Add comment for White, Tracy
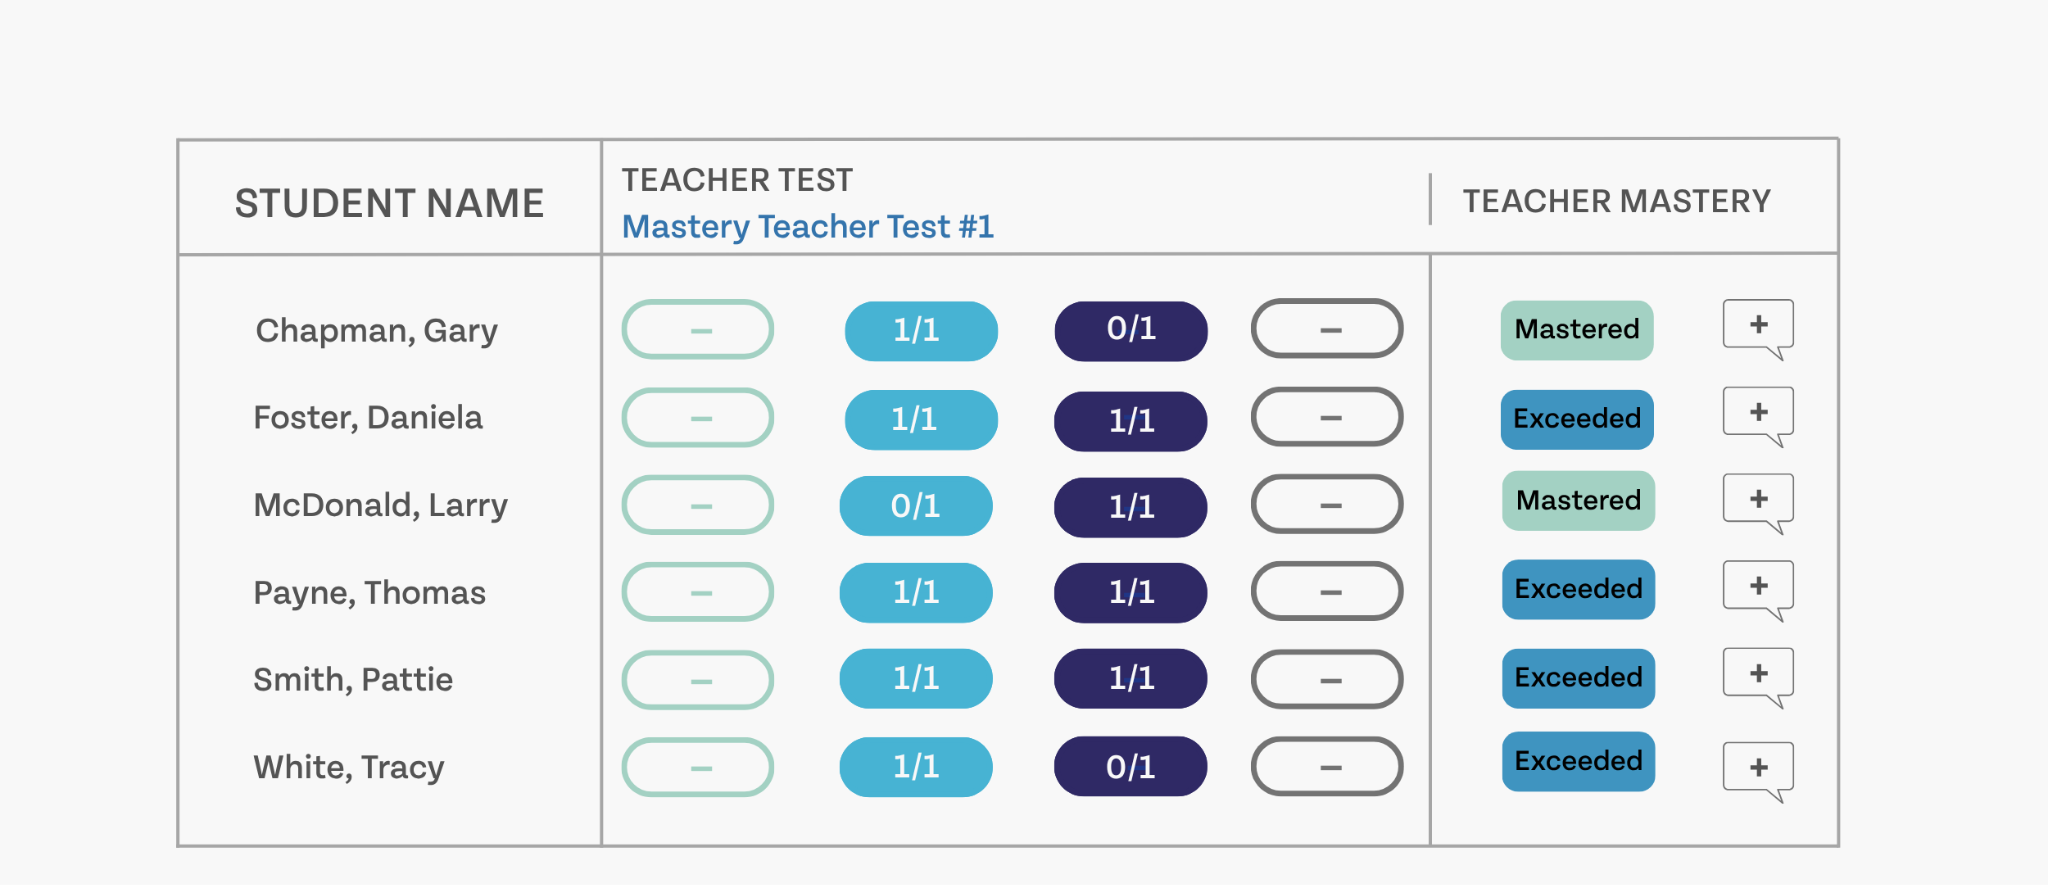Viewport: 2048px width, 885px height. point(1758,771)
